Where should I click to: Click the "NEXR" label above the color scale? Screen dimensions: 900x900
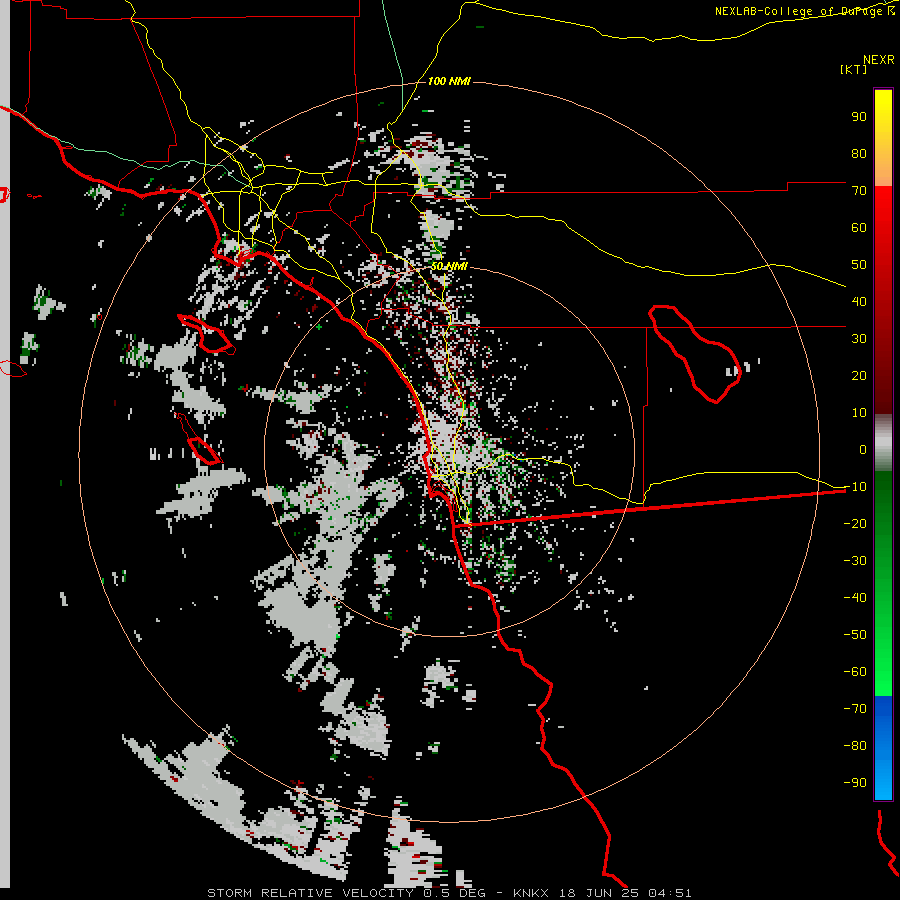tap(879, 60)
